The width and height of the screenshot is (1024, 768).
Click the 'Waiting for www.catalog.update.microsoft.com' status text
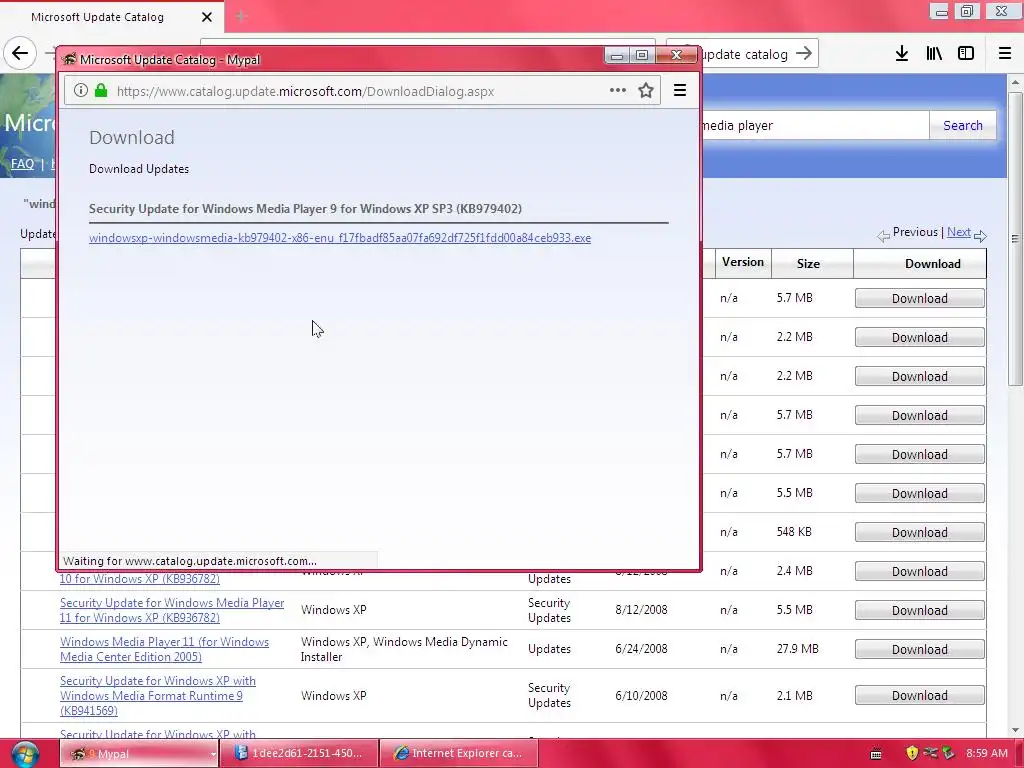tap(189, 561)
